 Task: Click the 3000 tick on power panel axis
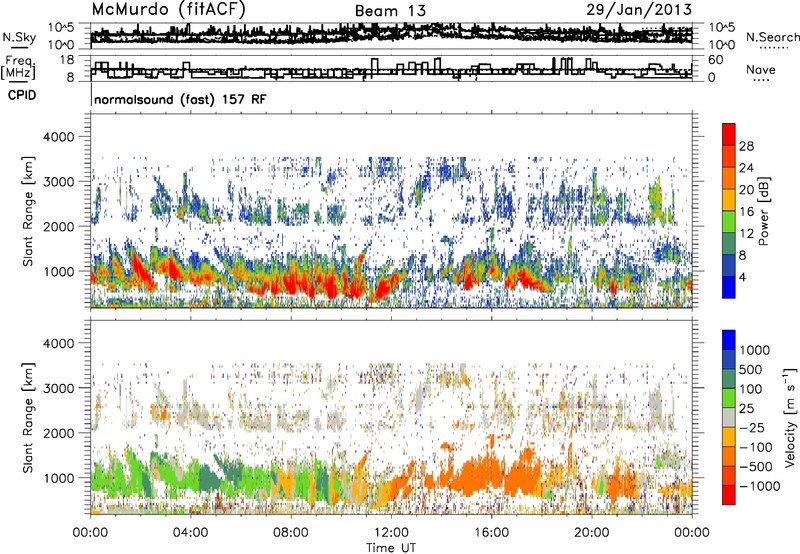(x=58, y=182)
